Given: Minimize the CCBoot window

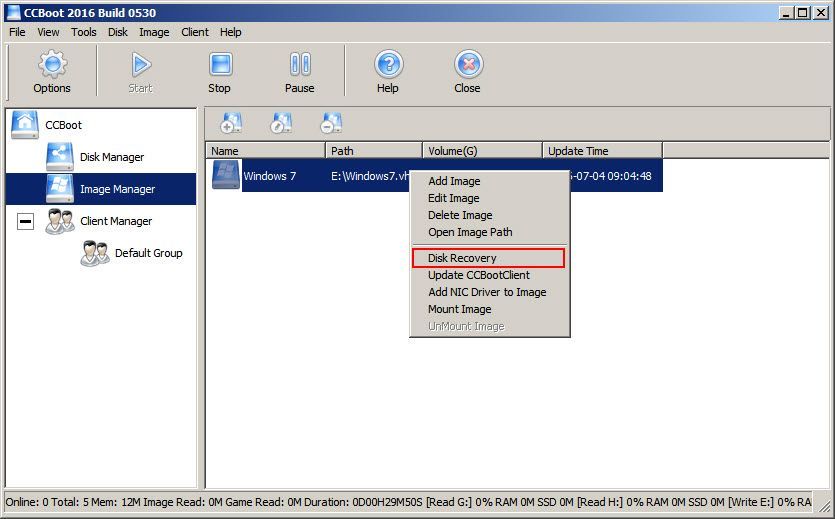Looking at the screenshot, I should tap(787, 12).
